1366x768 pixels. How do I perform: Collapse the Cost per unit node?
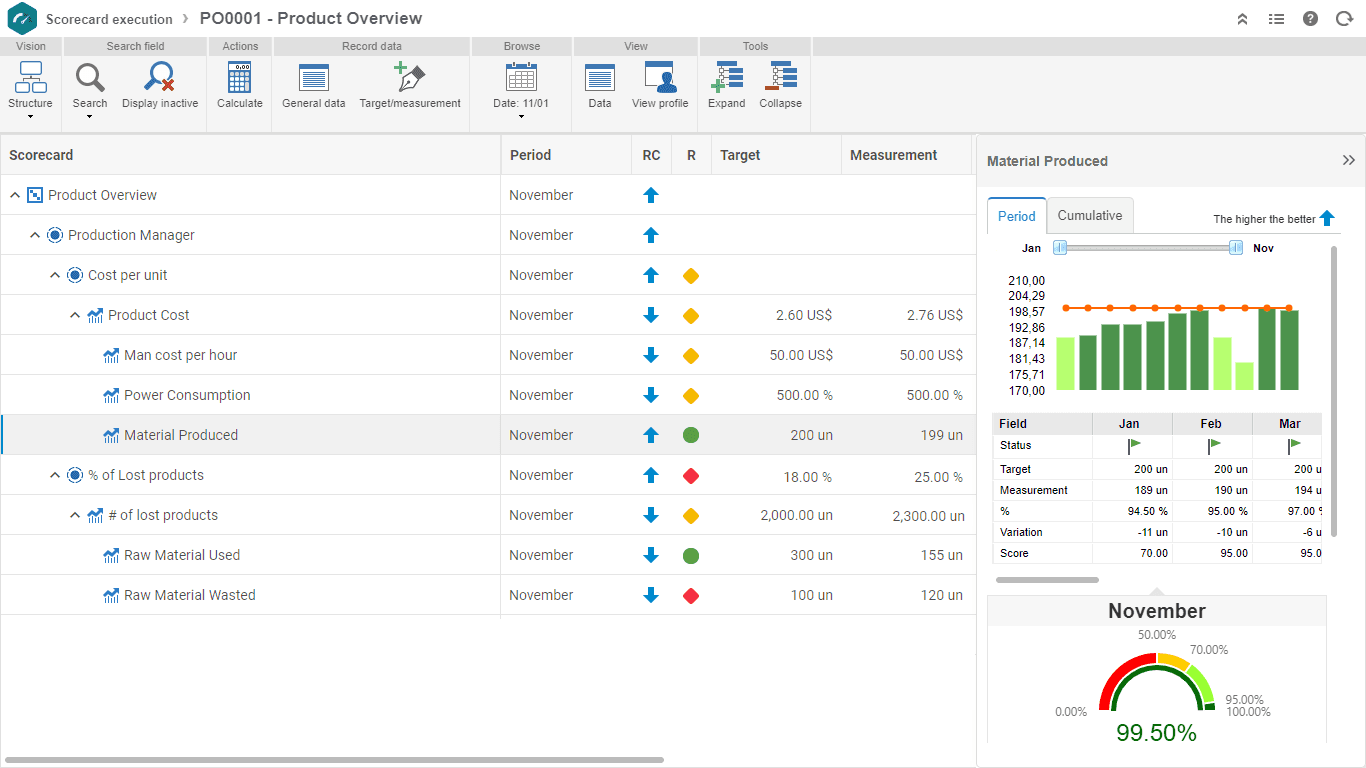coord(55,275)
